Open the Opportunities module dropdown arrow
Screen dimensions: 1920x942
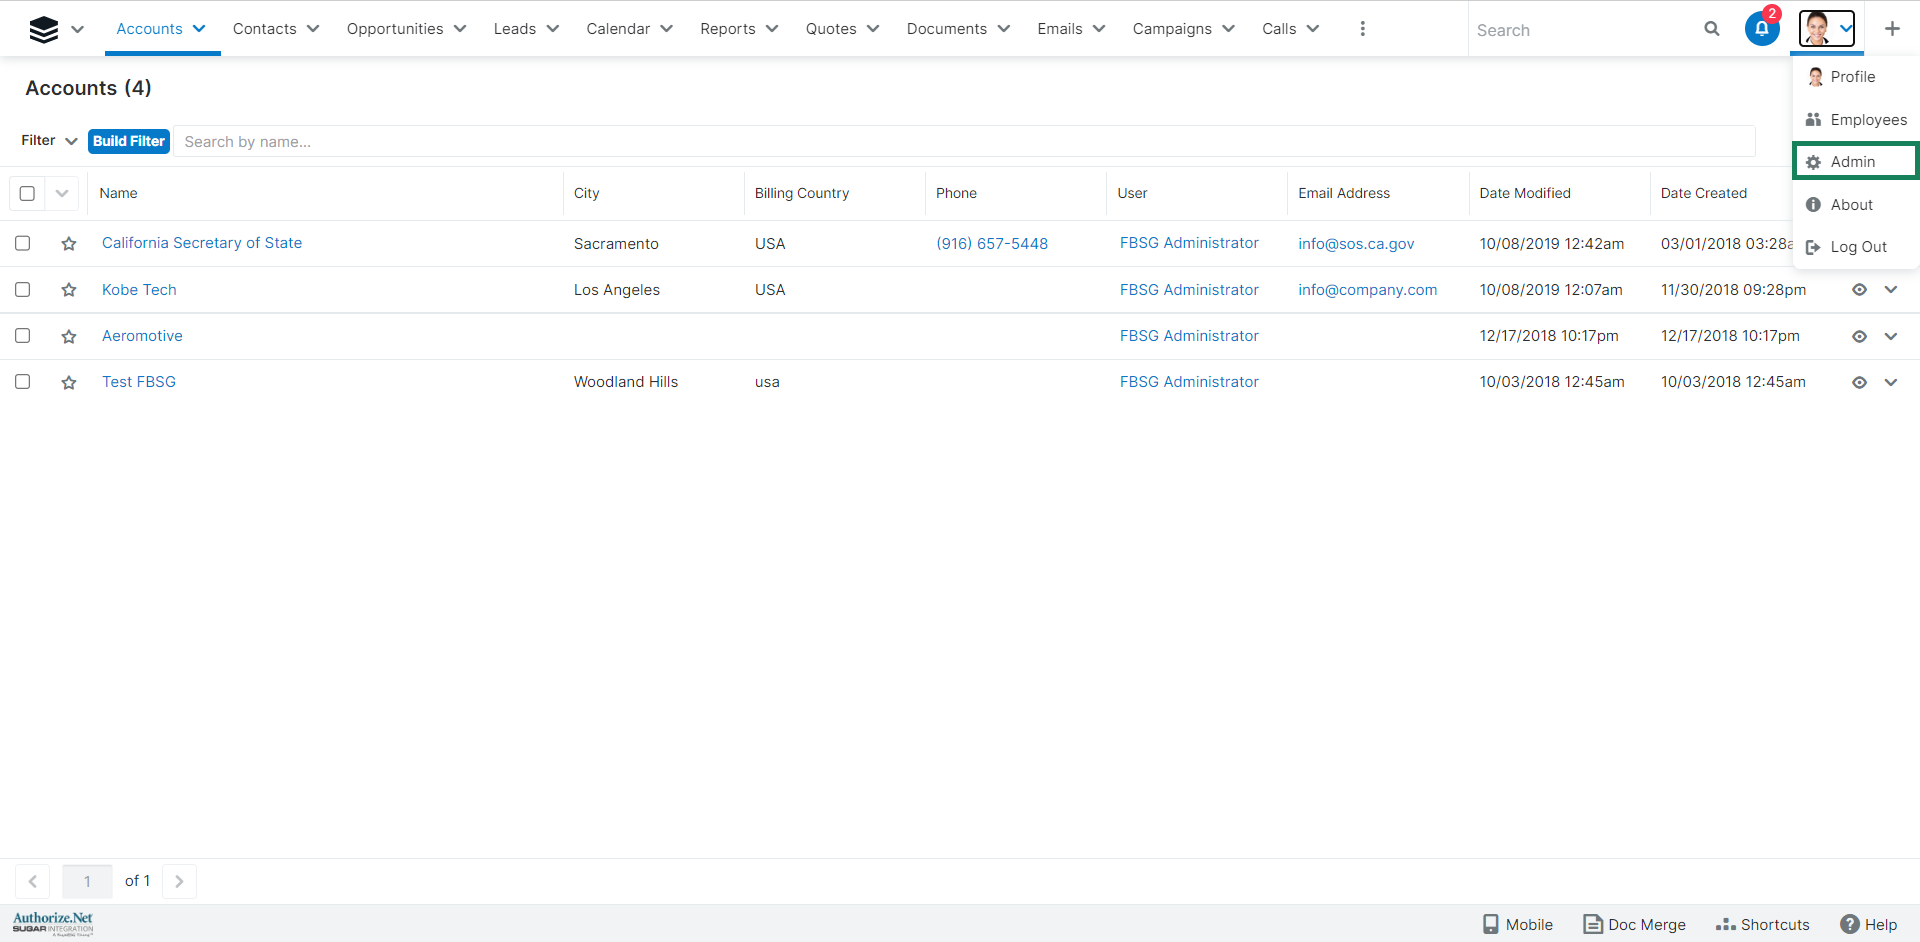460,29
